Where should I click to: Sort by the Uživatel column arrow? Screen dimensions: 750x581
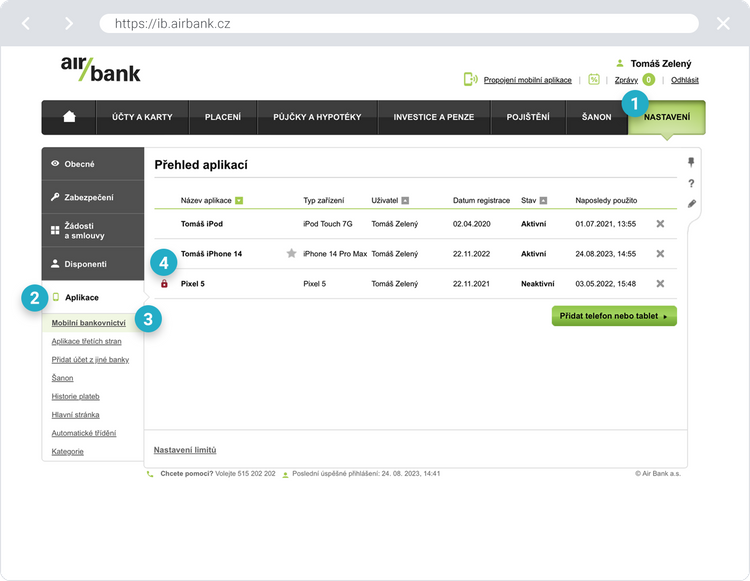[x=405, y=201]
